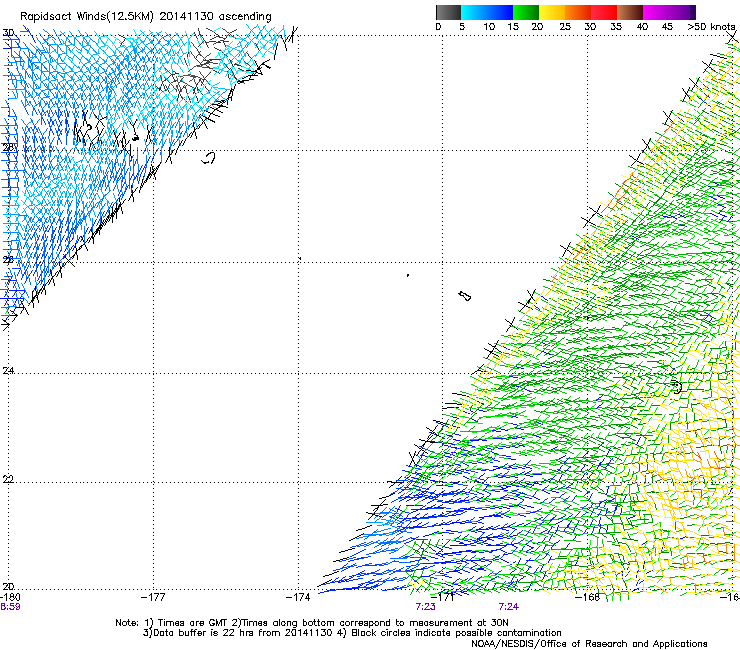Click the latitude label '30'
Image resolution: width=740 pixels, height=650 pixels.
pos(8,33)
